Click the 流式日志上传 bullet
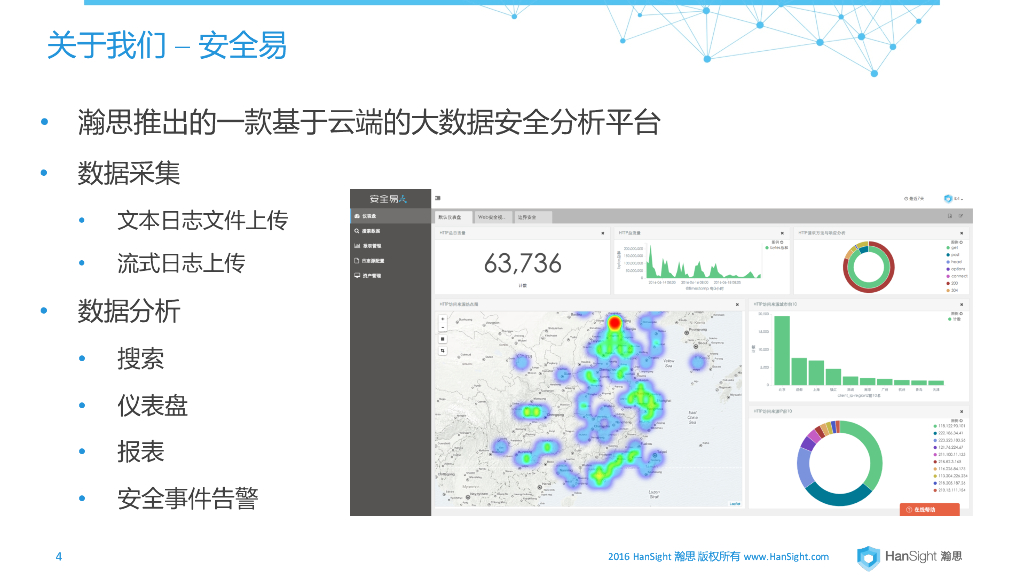This screenshot has width=1024, height=577. pos(181,264)
